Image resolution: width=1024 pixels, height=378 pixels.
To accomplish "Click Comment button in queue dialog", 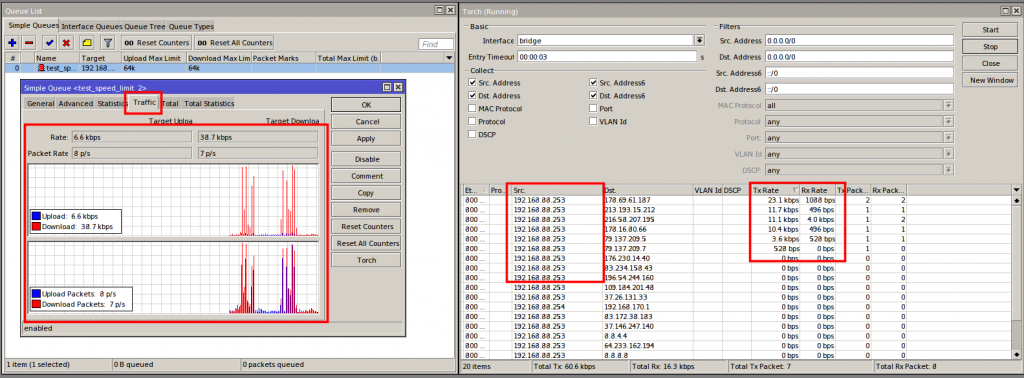I will click(x=366, y=176).
